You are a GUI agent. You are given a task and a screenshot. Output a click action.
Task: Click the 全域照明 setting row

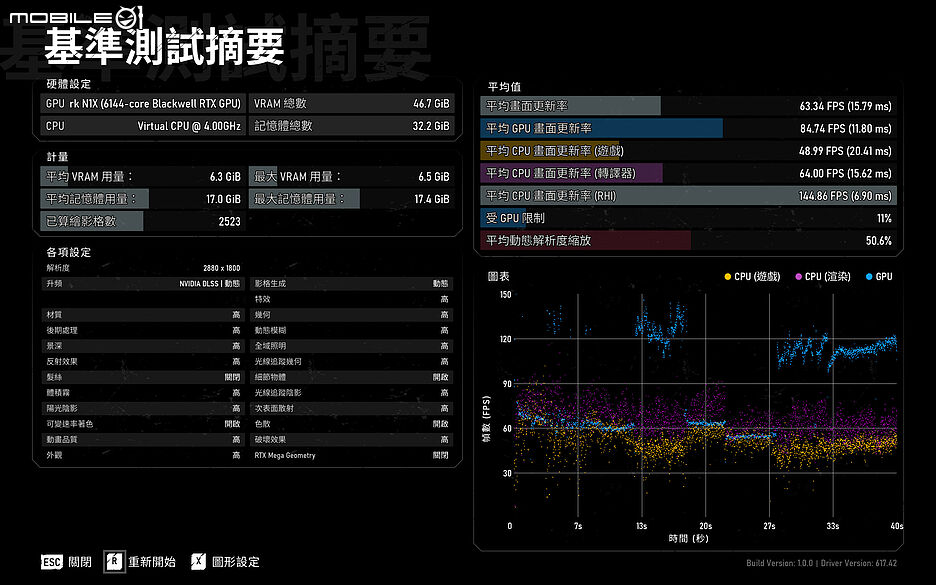click(352, 346)
